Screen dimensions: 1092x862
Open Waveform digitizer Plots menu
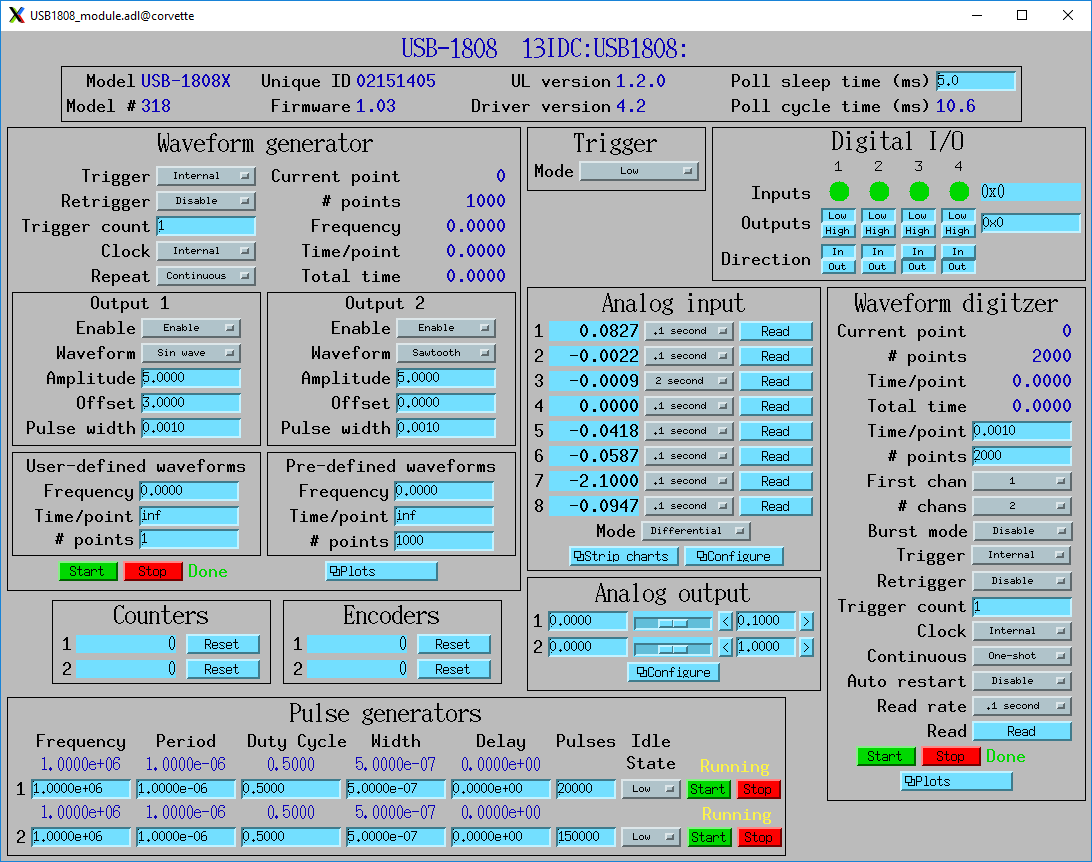(956, 782)
